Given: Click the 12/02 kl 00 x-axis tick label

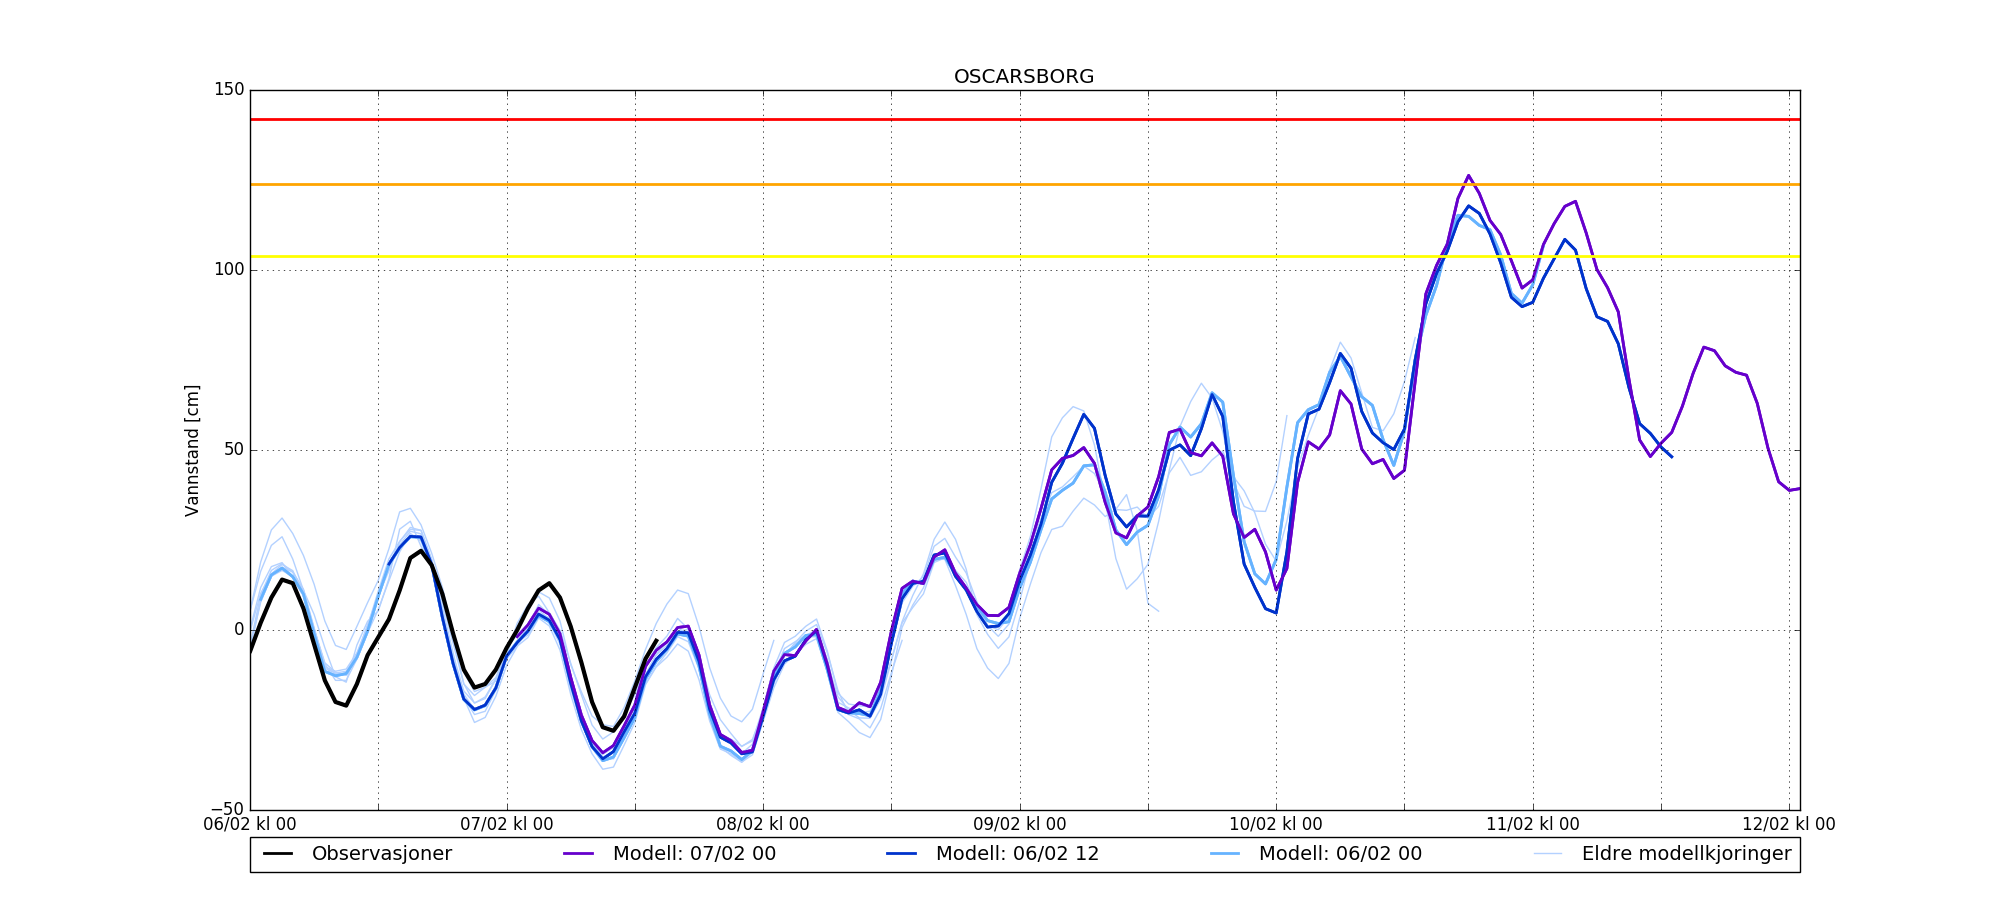Looking at the screenshot, I should tap(1788, 824).
